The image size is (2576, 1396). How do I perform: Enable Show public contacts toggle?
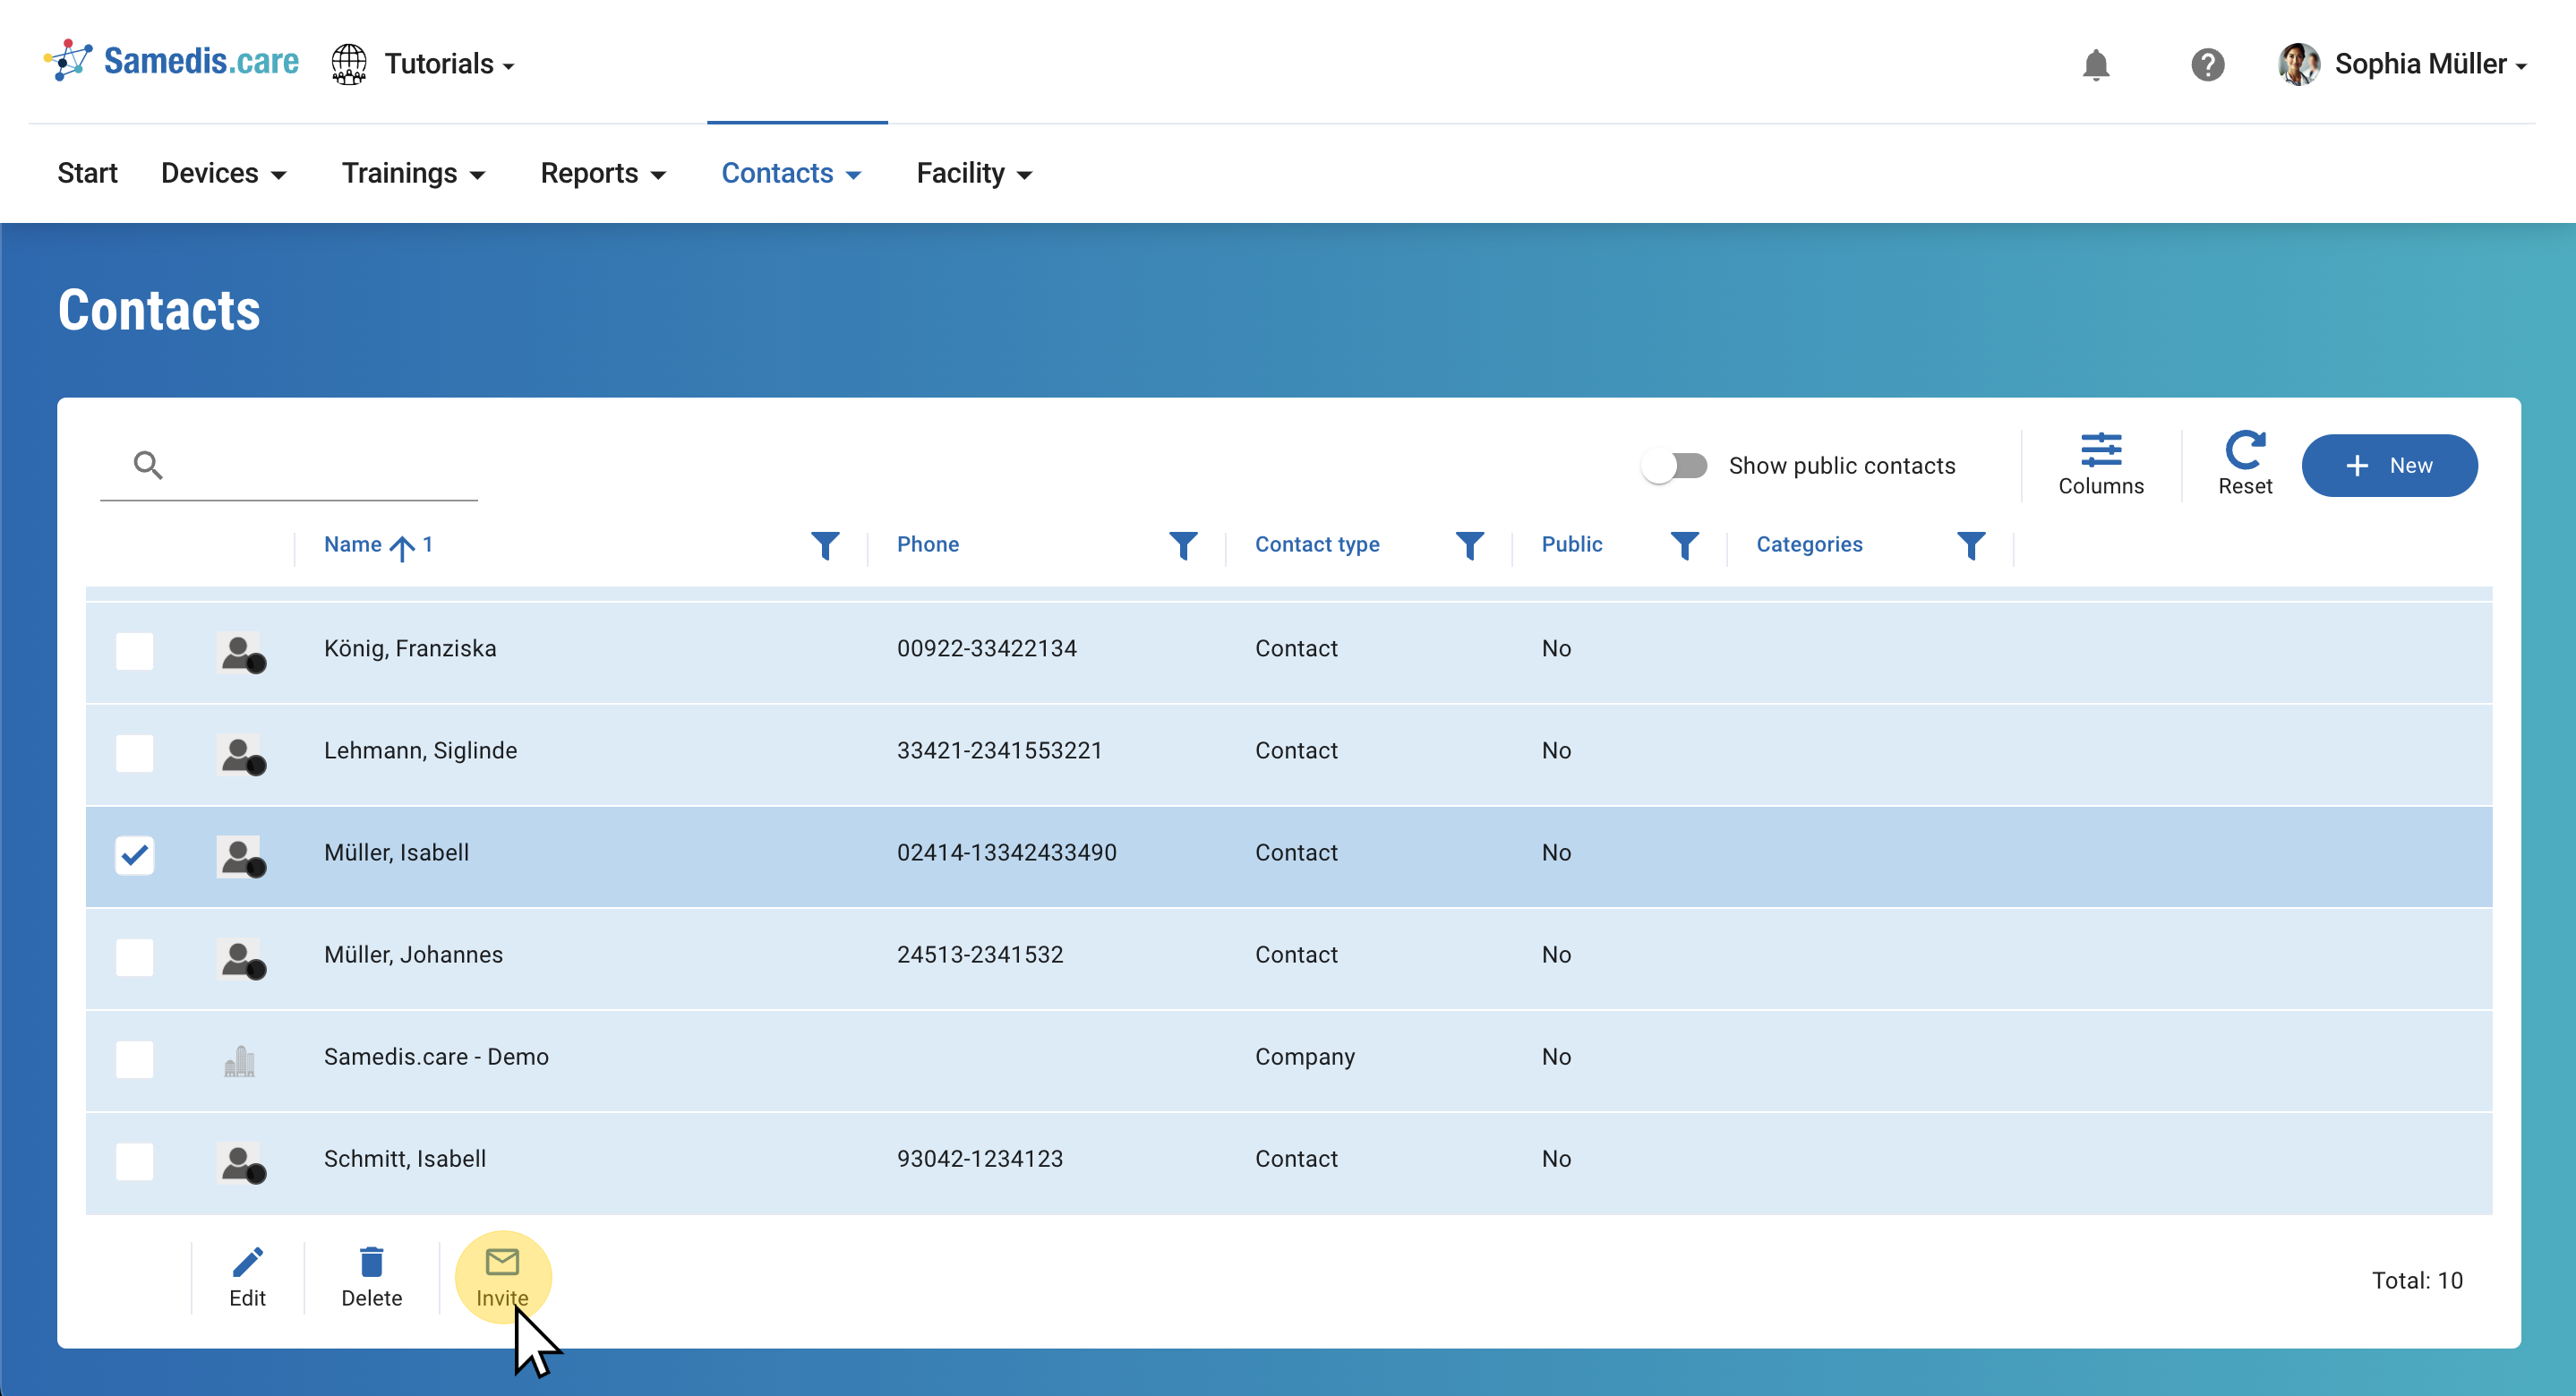[x=1675, y=466]
